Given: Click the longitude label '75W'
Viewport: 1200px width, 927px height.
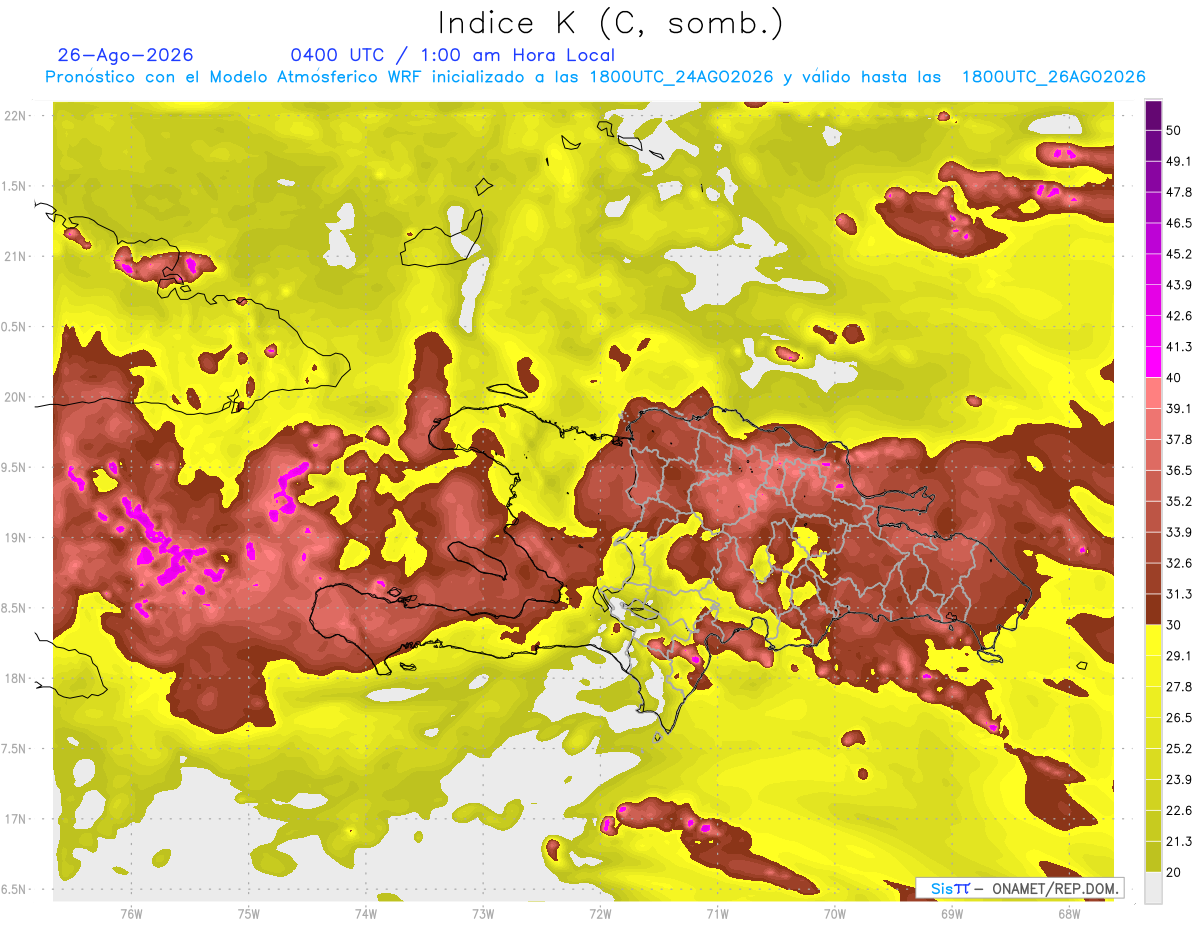Looking at the screenshot, I should pyautogui.click(x=249, y=913).
